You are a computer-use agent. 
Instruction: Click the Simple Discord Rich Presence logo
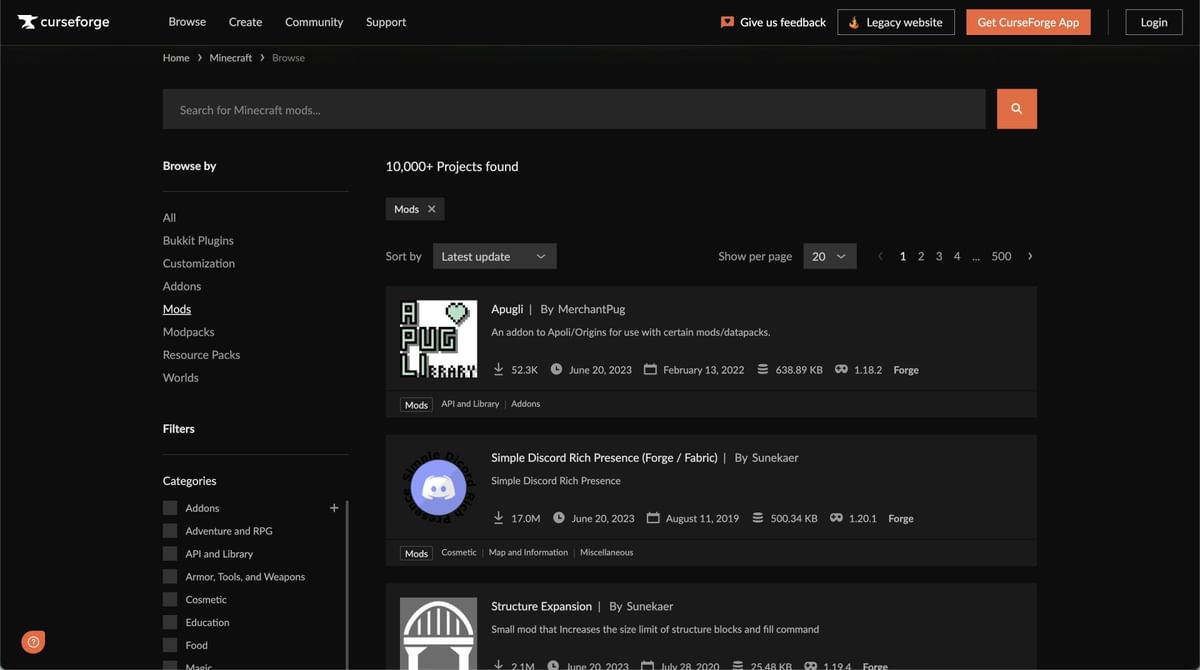[x=438, y=487]
